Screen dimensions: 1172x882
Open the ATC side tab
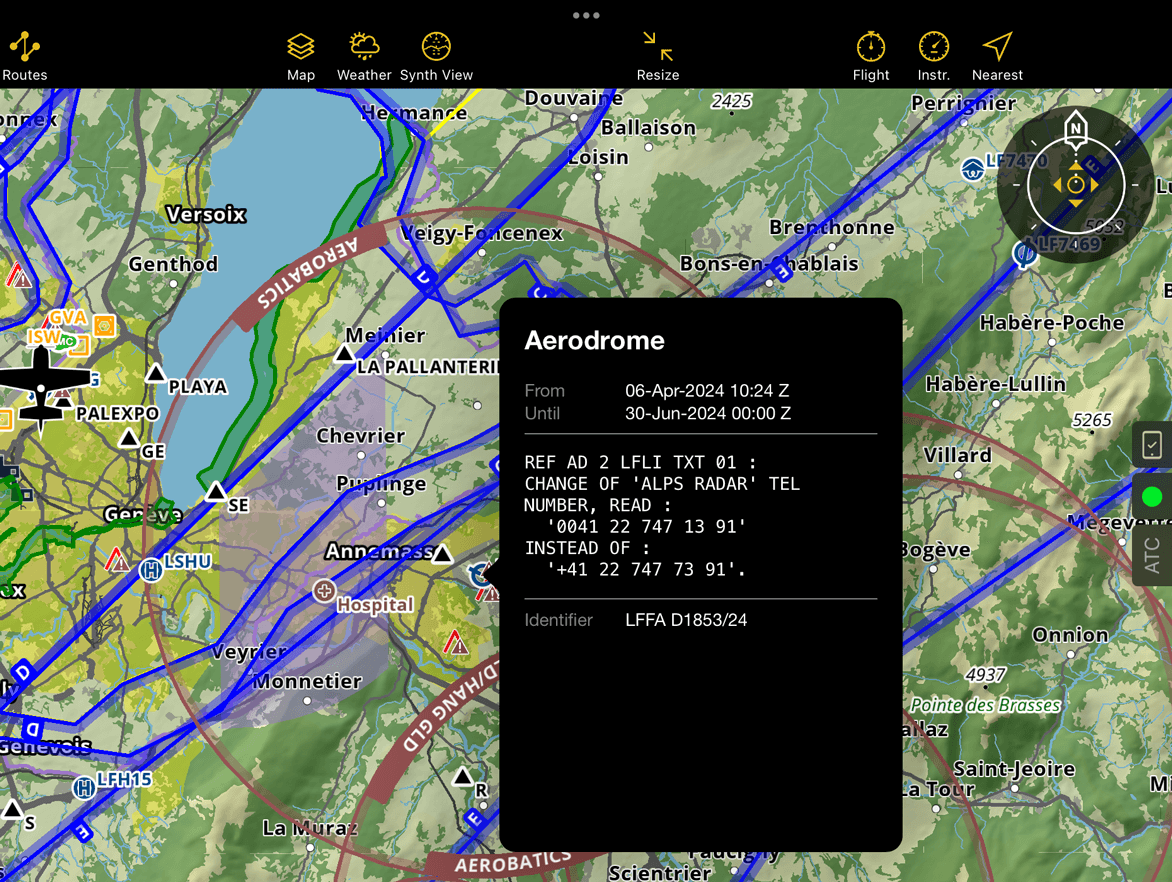point(1152,555)
